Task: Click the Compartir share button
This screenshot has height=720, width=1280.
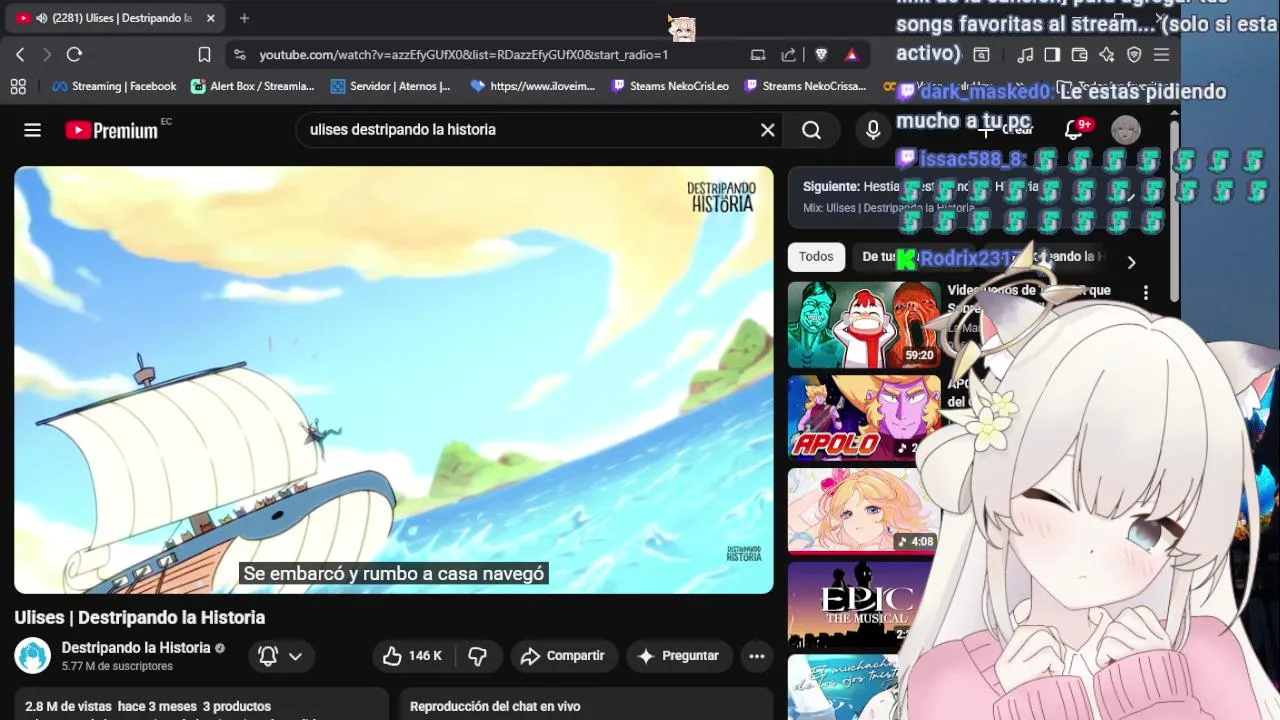Action: coord(563,656)
